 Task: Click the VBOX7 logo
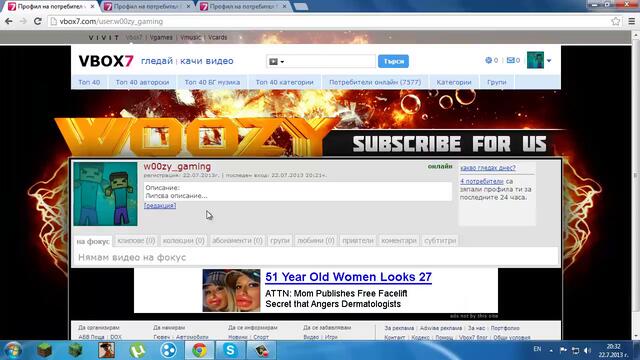[106, 61]
